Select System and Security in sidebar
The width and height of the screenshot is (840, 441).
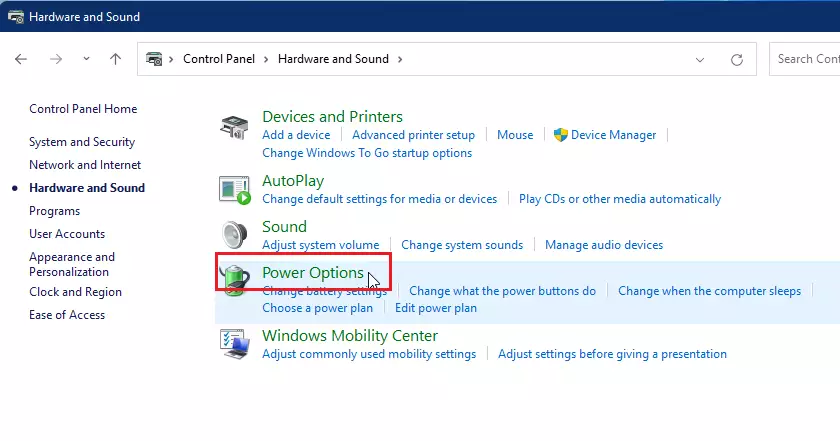point(82,142)
